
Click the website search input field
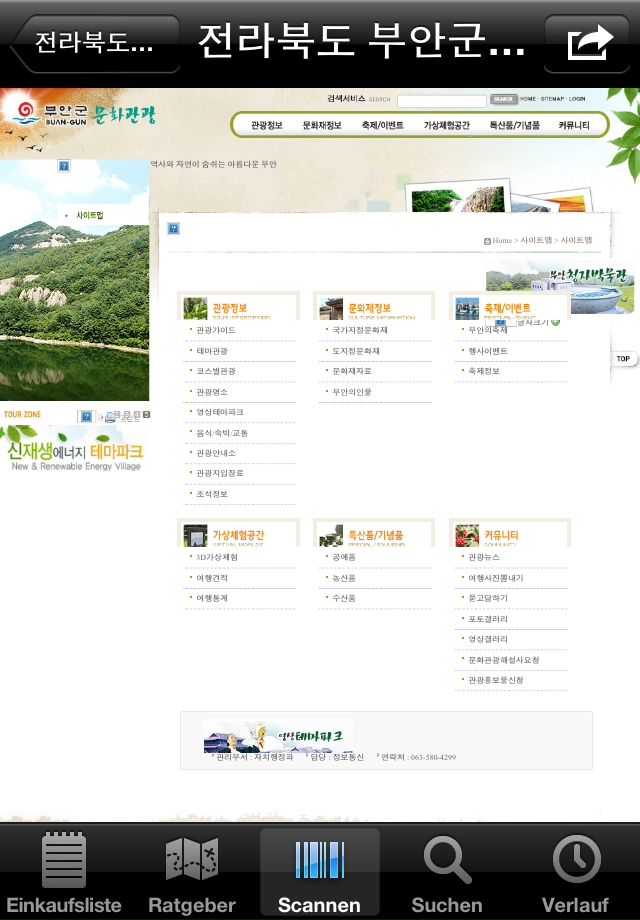441,100
